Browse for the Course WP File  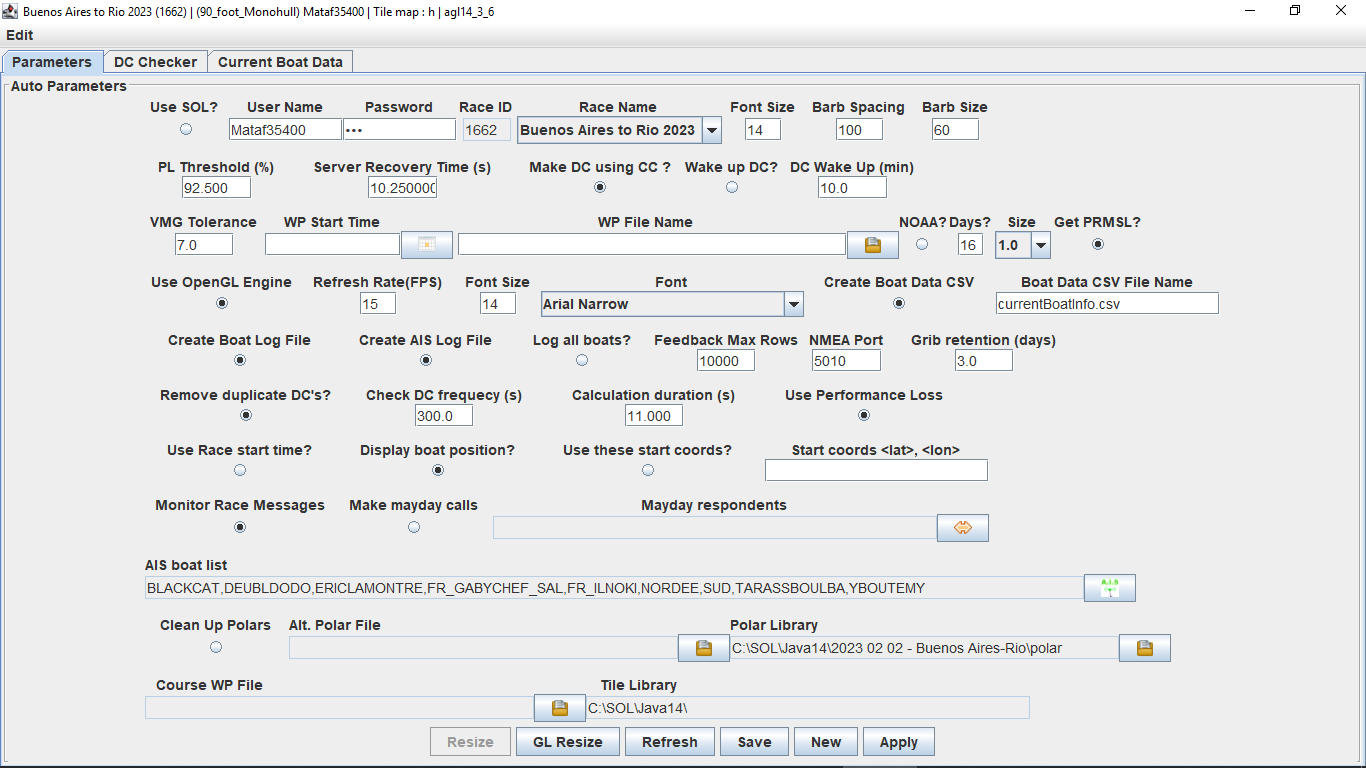(560, 708)
